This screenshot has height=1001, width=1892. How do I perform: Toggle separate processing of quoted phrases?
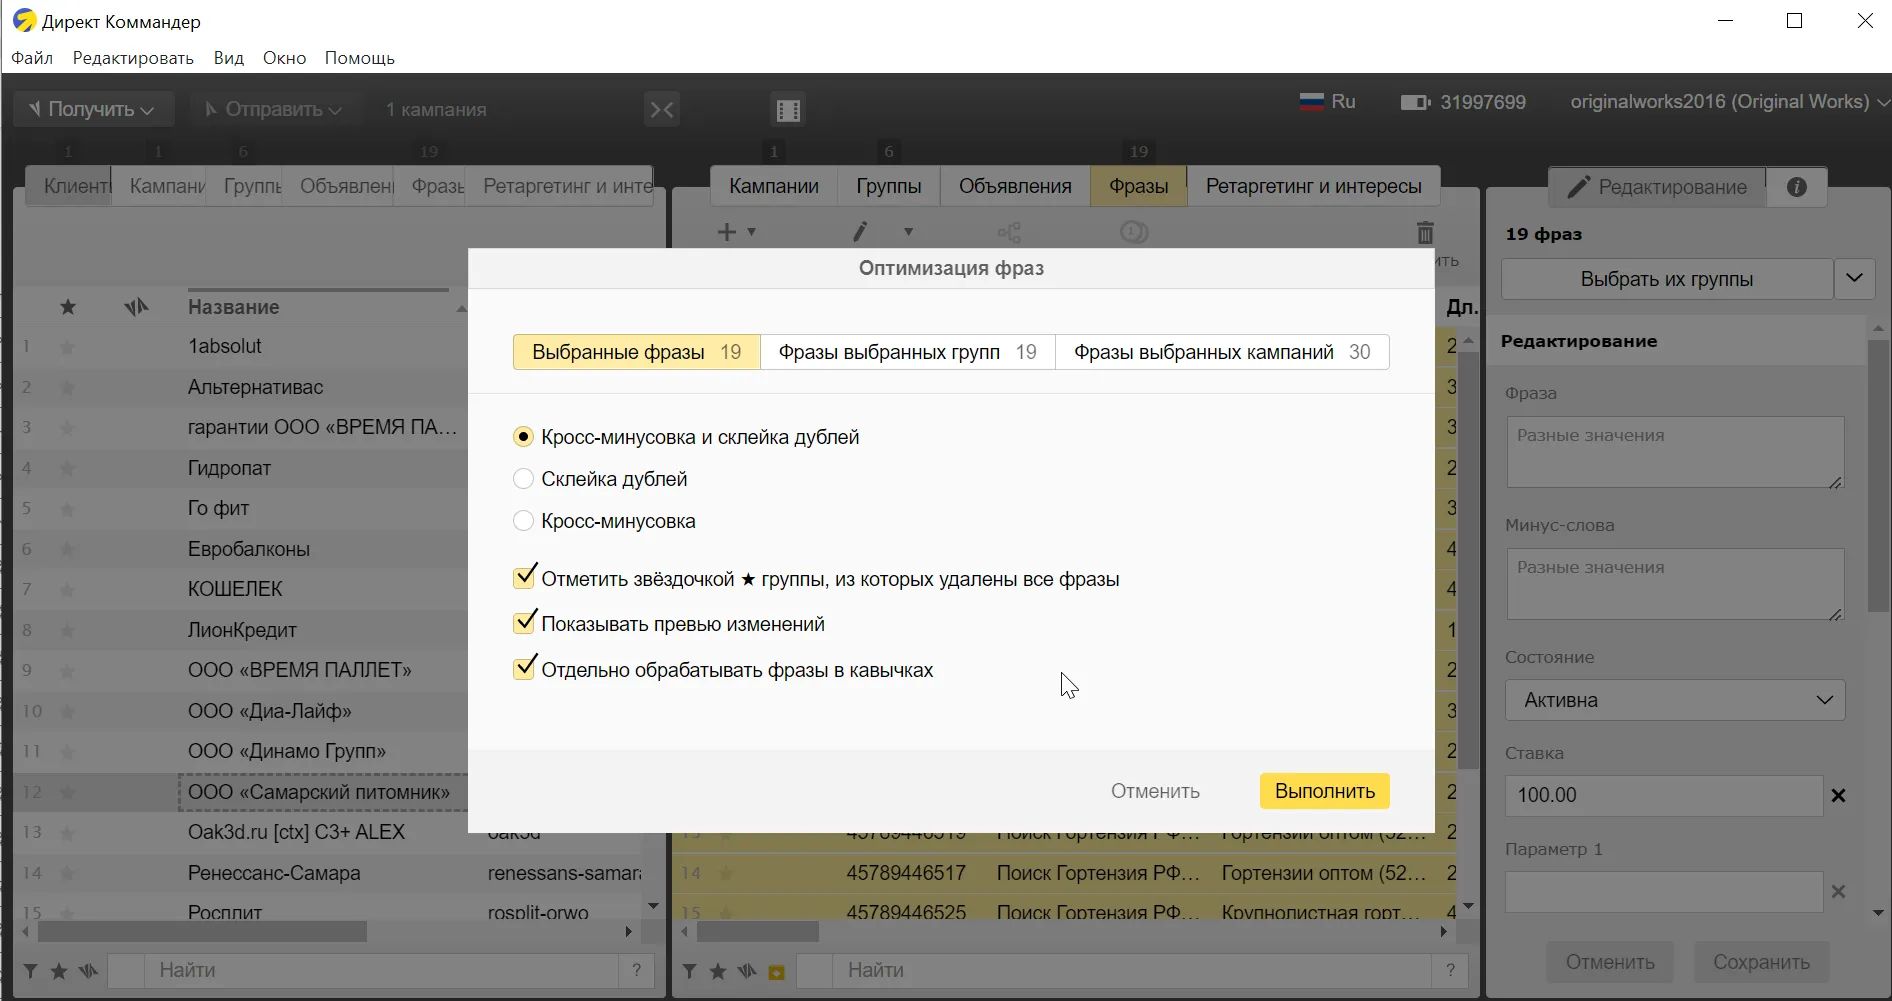coord(524,669)
